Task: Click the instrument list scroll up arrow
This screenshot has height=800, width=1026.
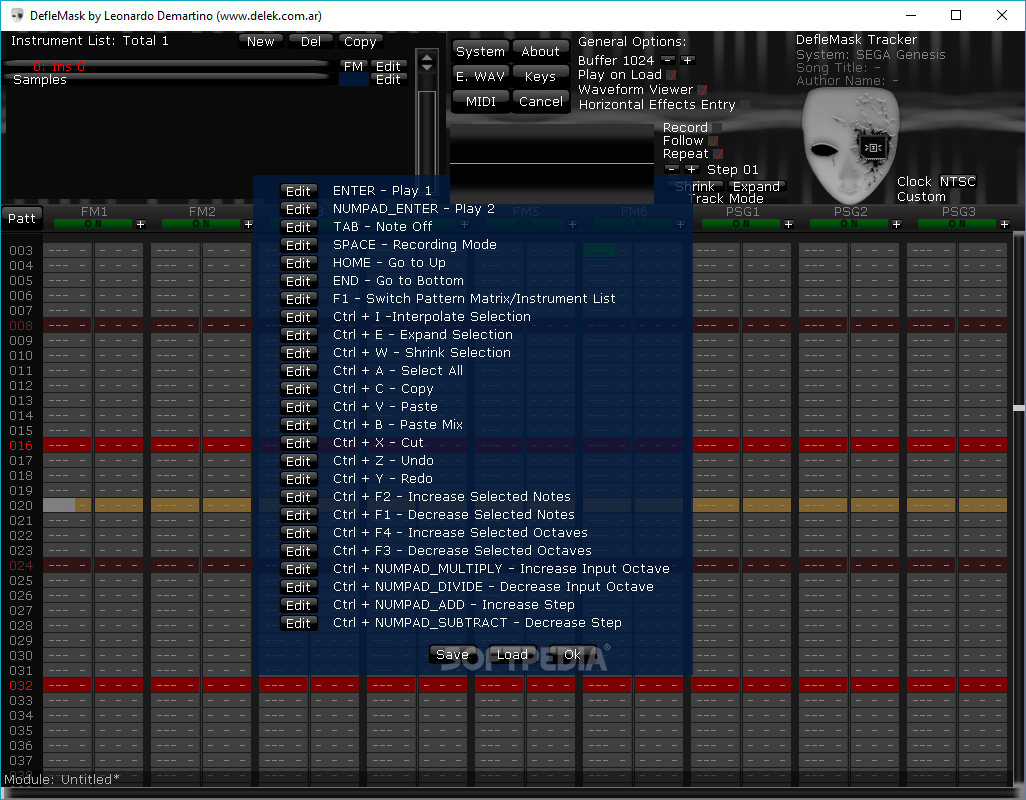Action: pos(427,57)
